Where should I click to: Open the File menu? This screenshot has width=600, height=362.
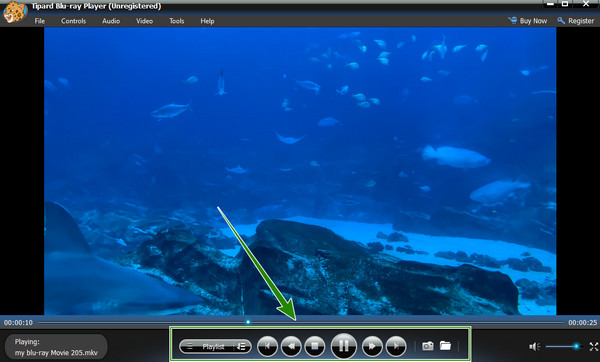point(40,21)
